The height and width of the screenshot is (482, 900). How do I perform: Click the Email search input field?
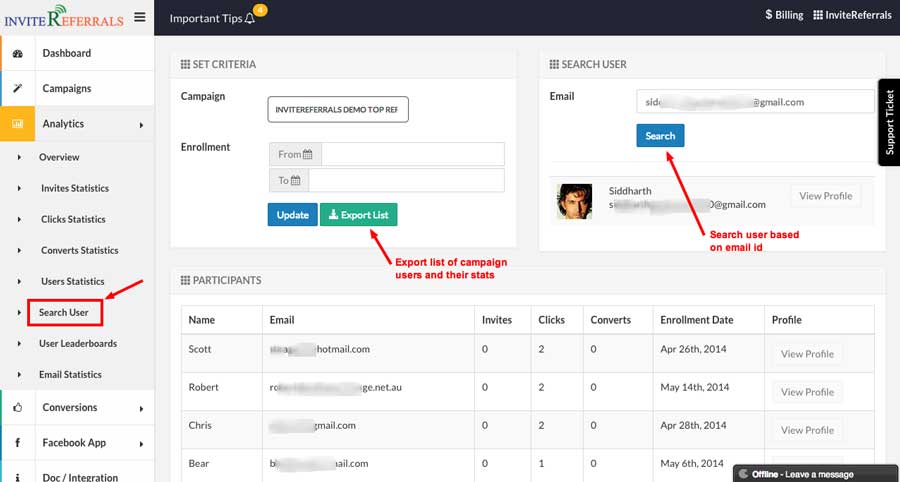(x=755, y=102)
